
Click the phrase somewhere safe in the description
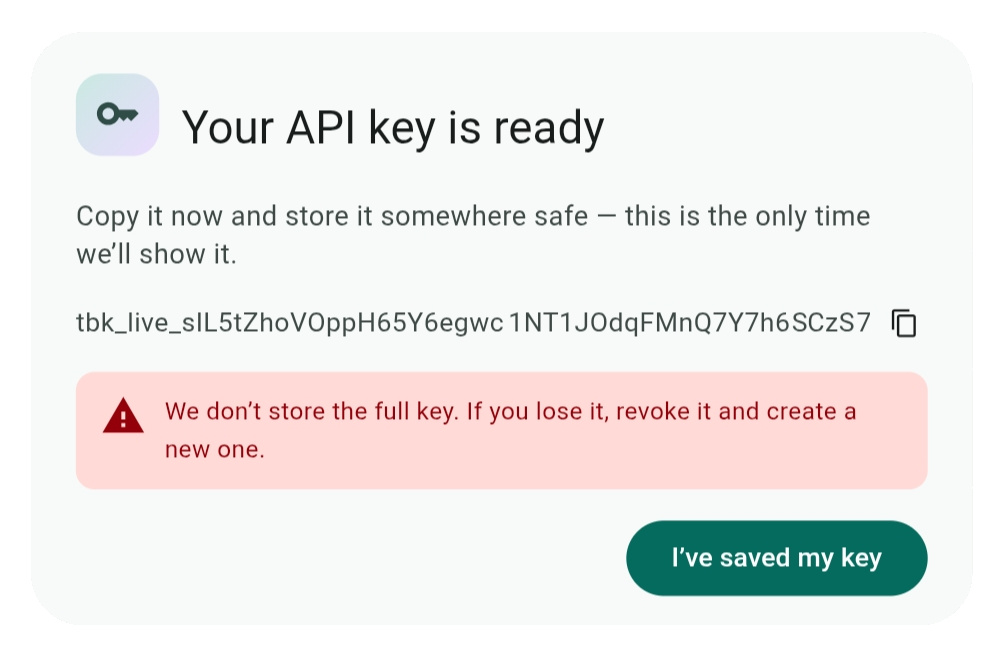pyautogui.click(x=484, y=216)
